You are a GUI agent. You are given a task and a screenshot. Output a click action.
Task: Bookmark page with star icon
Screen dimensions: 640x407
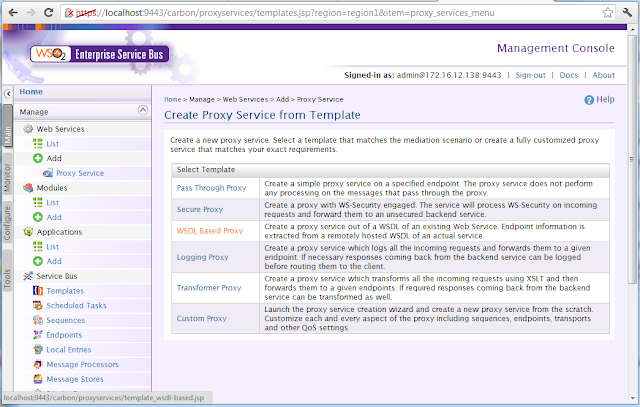[608, 13]
